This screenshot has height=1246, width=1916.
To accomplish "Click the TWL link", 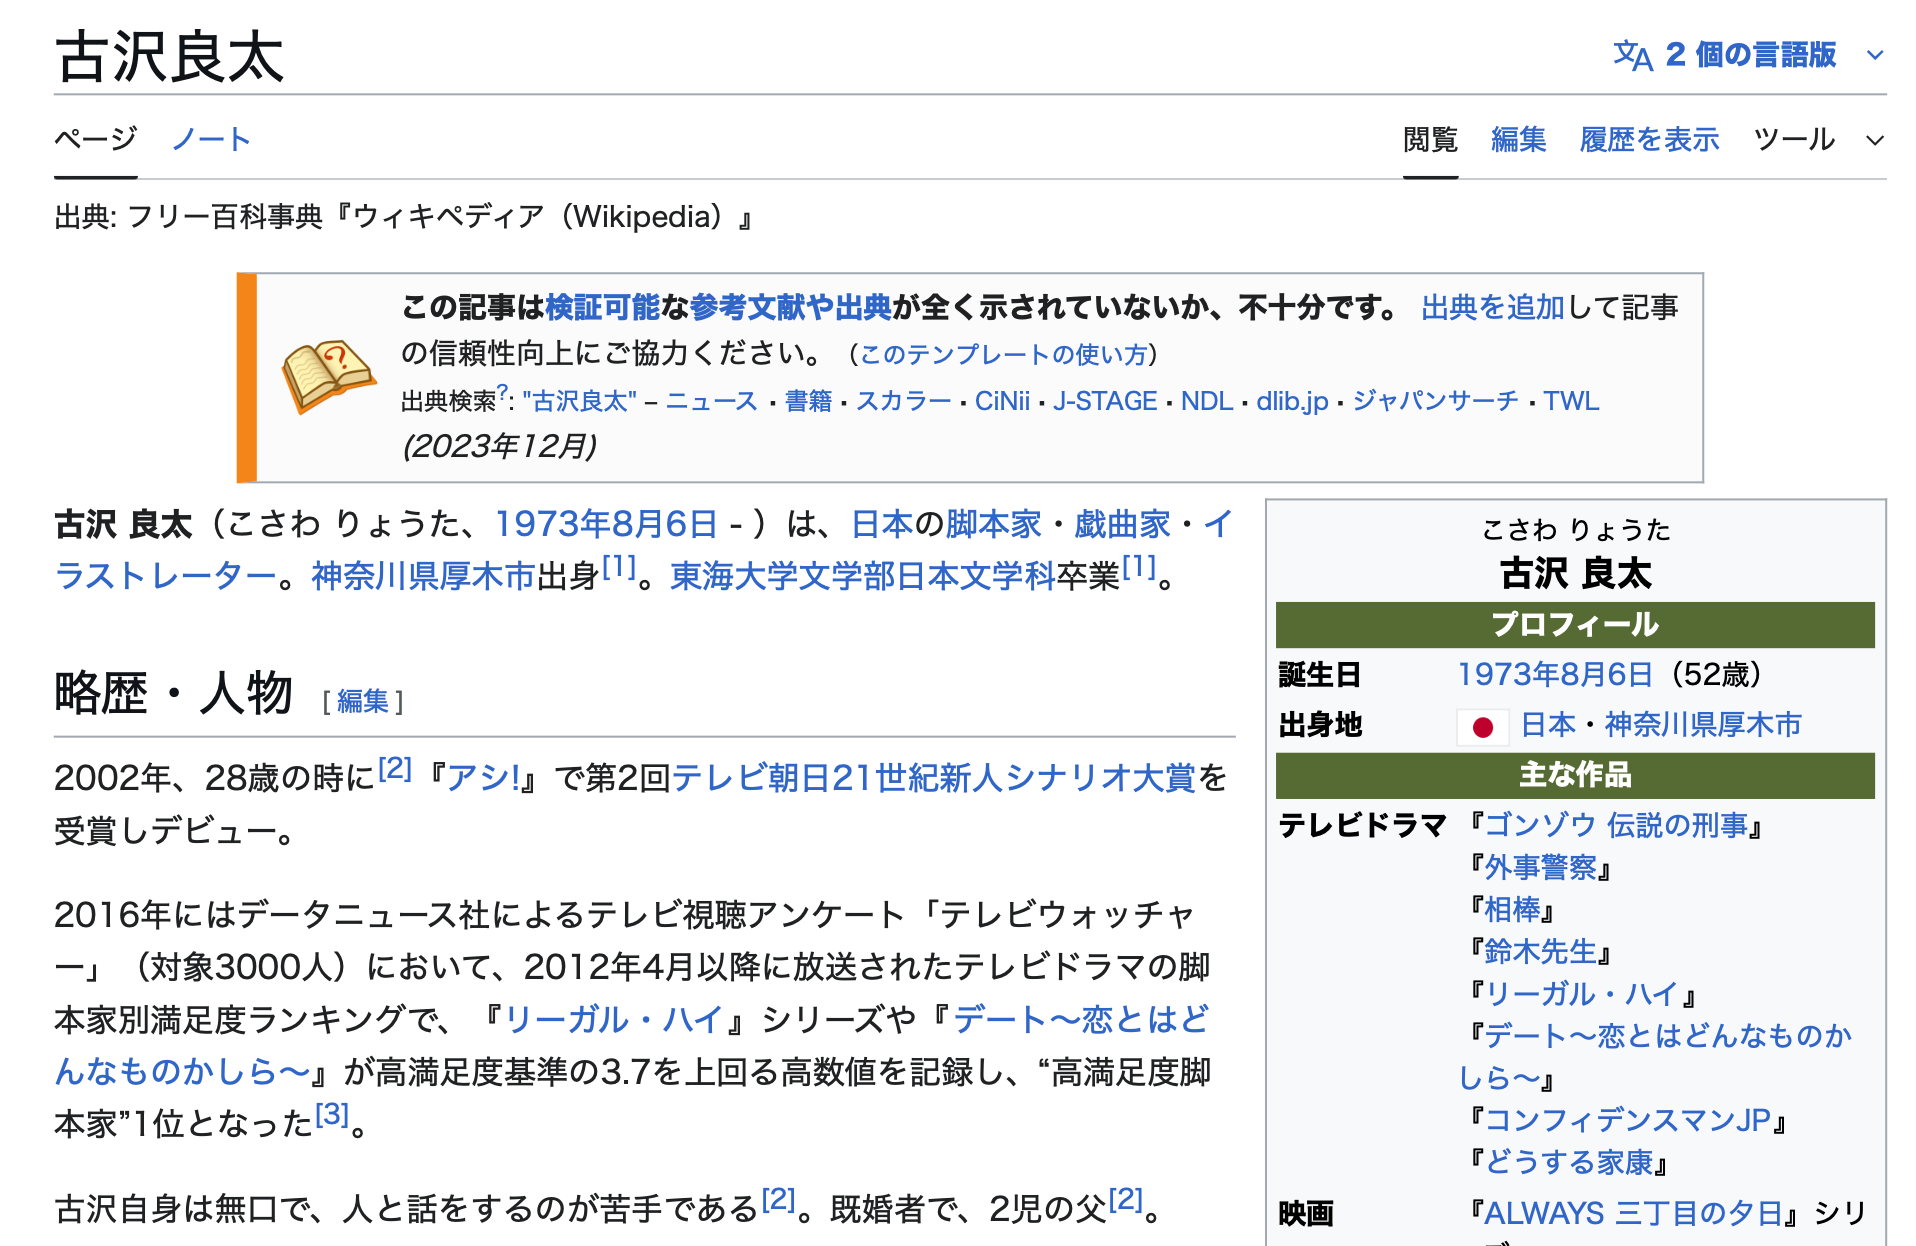I will click(x=1571, y=401).
